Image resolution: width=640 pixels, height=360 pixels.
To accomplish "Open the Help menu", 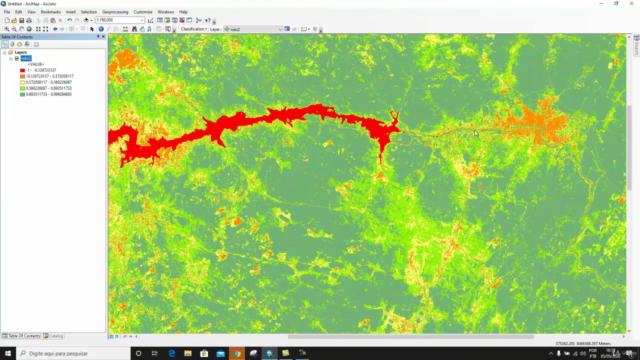I will click(x=183, y=12).
